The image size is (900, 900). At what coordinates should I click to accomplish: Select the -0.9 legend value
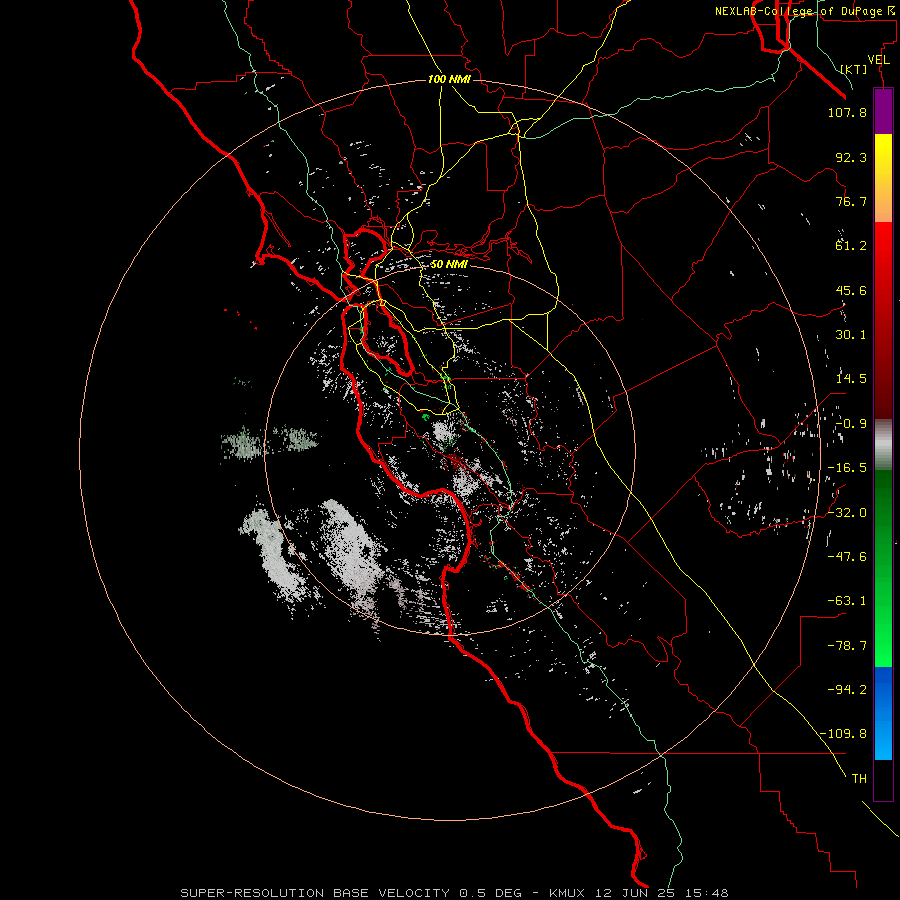click(x=851, y=424)
